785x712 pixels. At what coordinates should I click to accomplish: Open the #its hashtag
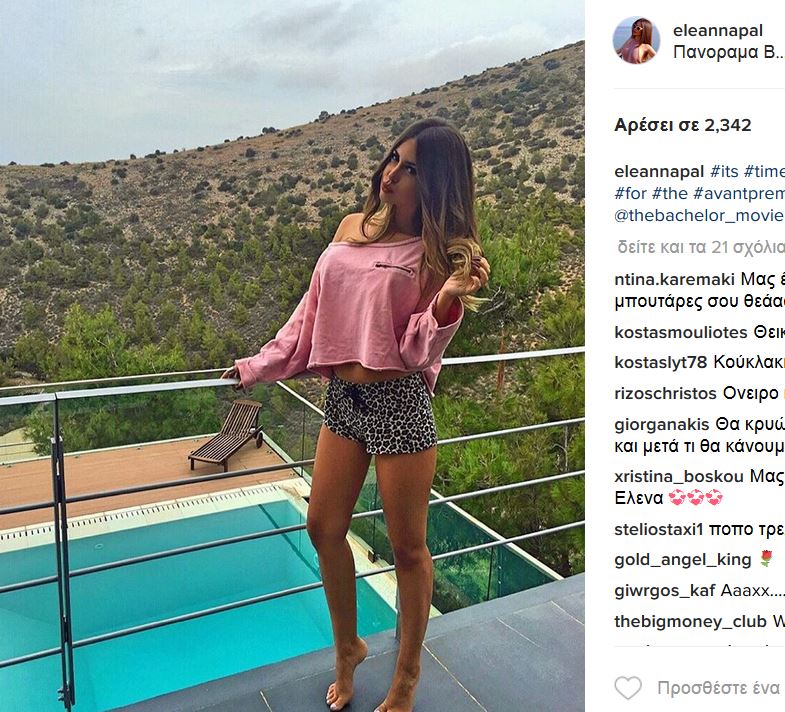tap(724, 171)
